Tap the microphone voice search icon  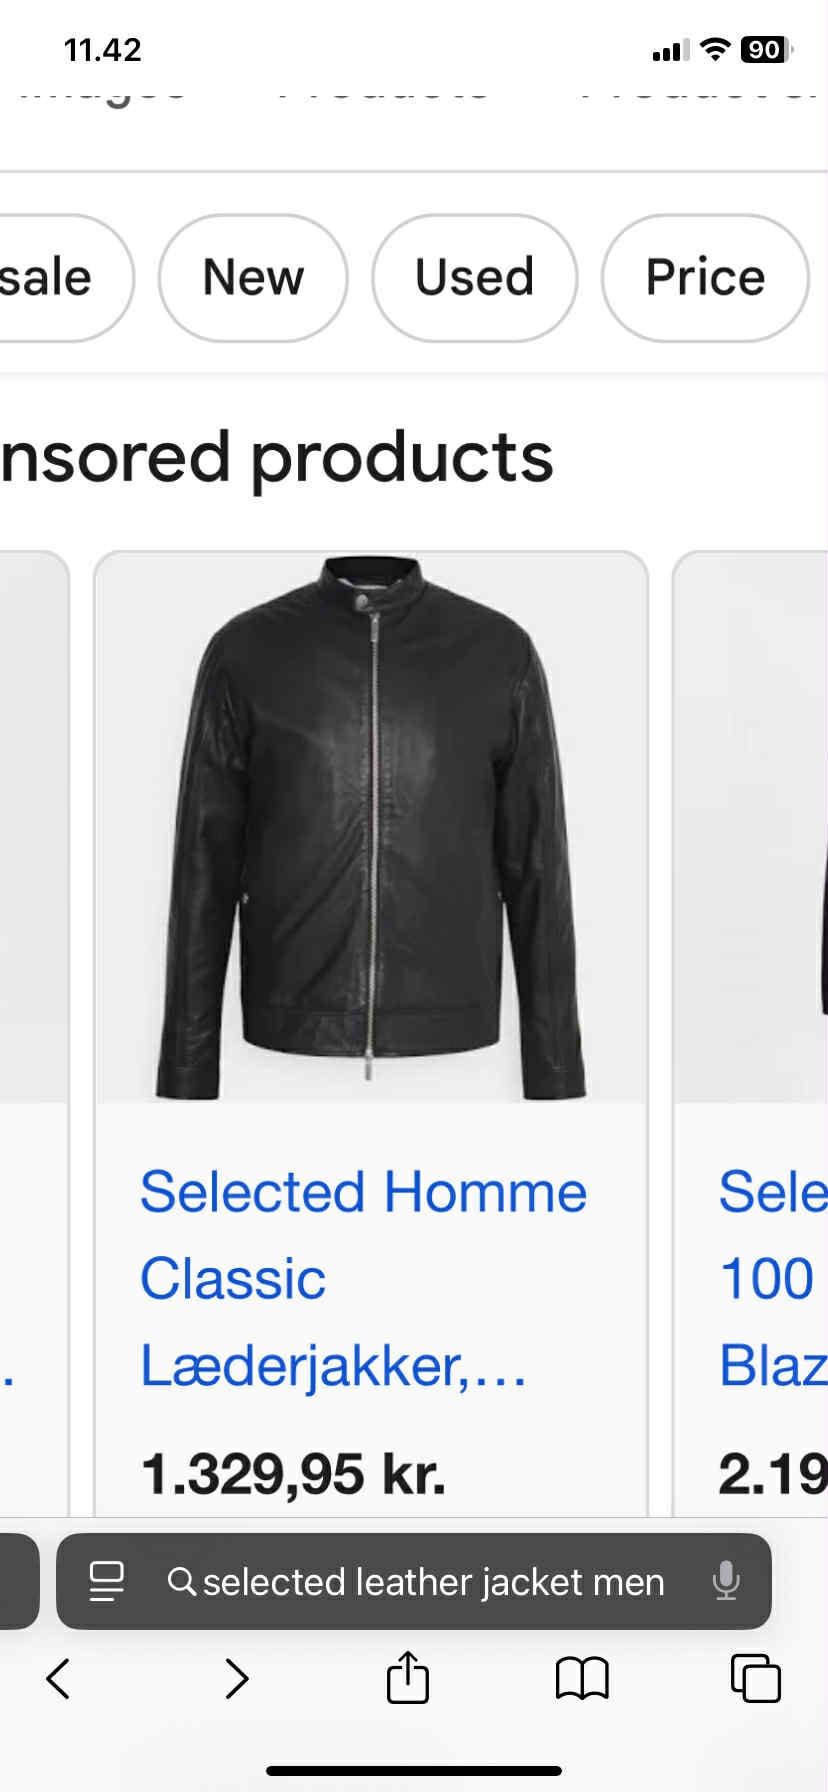726,1581
